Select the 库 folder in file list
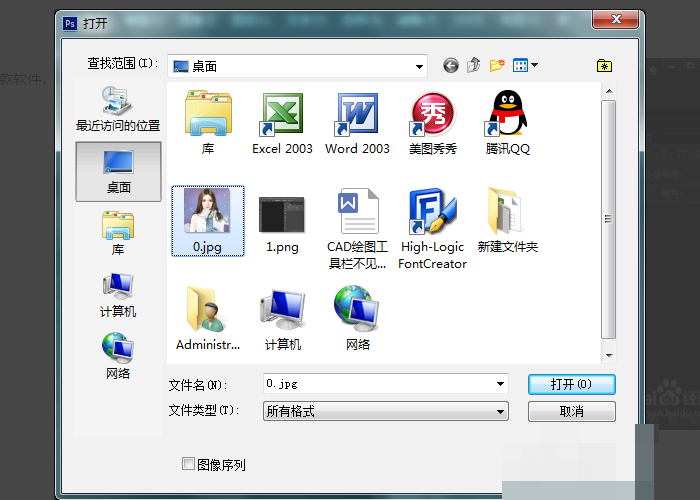Viewport: 700px width, 500px height. pyautogui.click(x=208, y=122)
